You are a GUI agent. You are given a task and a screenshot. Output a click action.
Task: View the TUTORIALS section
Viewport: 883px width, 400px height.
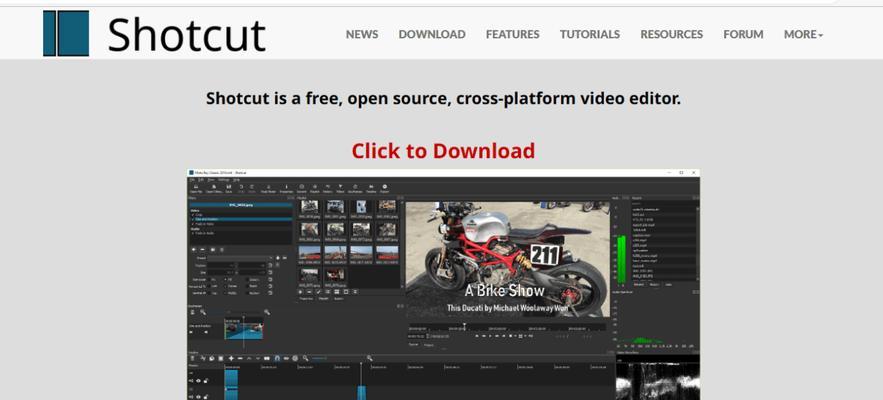(x=590, y=34)
